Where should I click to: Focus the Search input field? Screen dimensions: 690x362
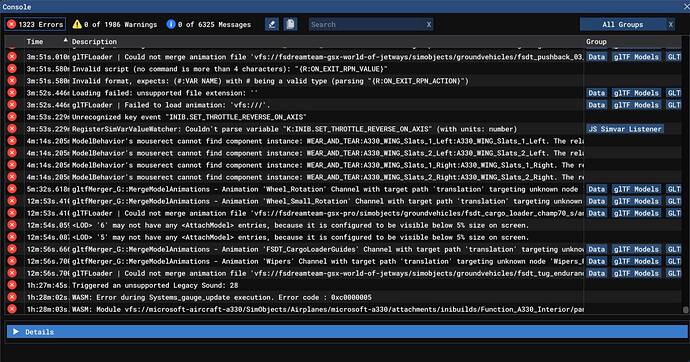(366, 25)
